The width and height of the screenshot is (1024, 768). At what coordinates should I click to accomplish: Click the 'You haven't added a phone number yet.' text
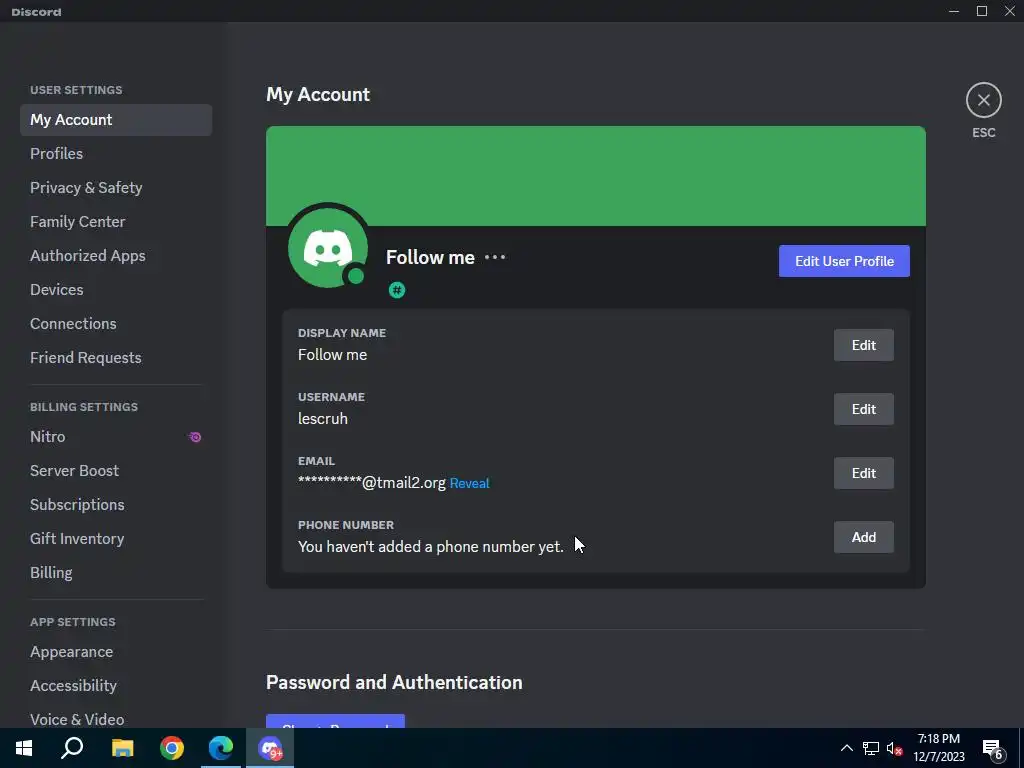pos(430,547)
